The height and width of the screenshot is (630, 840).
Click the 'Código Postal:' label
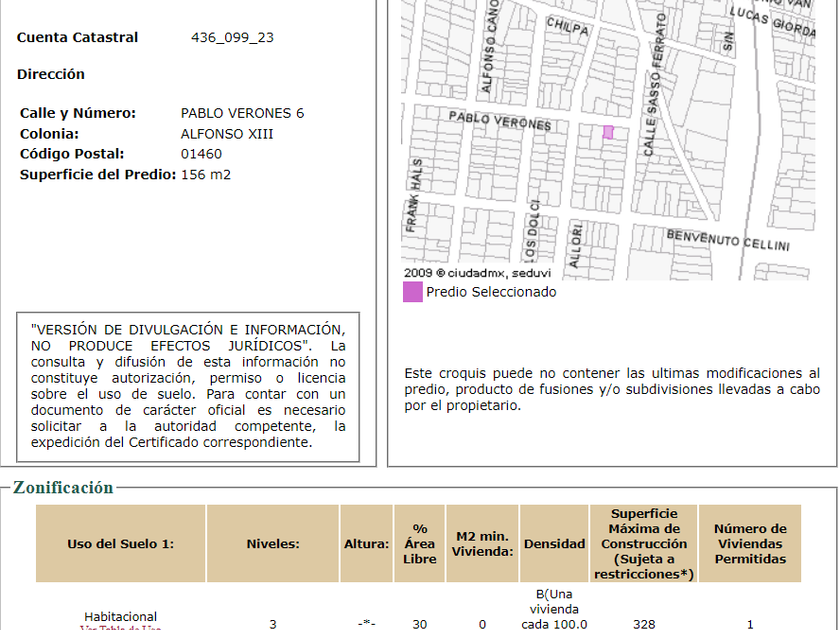click(x=72, y=154)
